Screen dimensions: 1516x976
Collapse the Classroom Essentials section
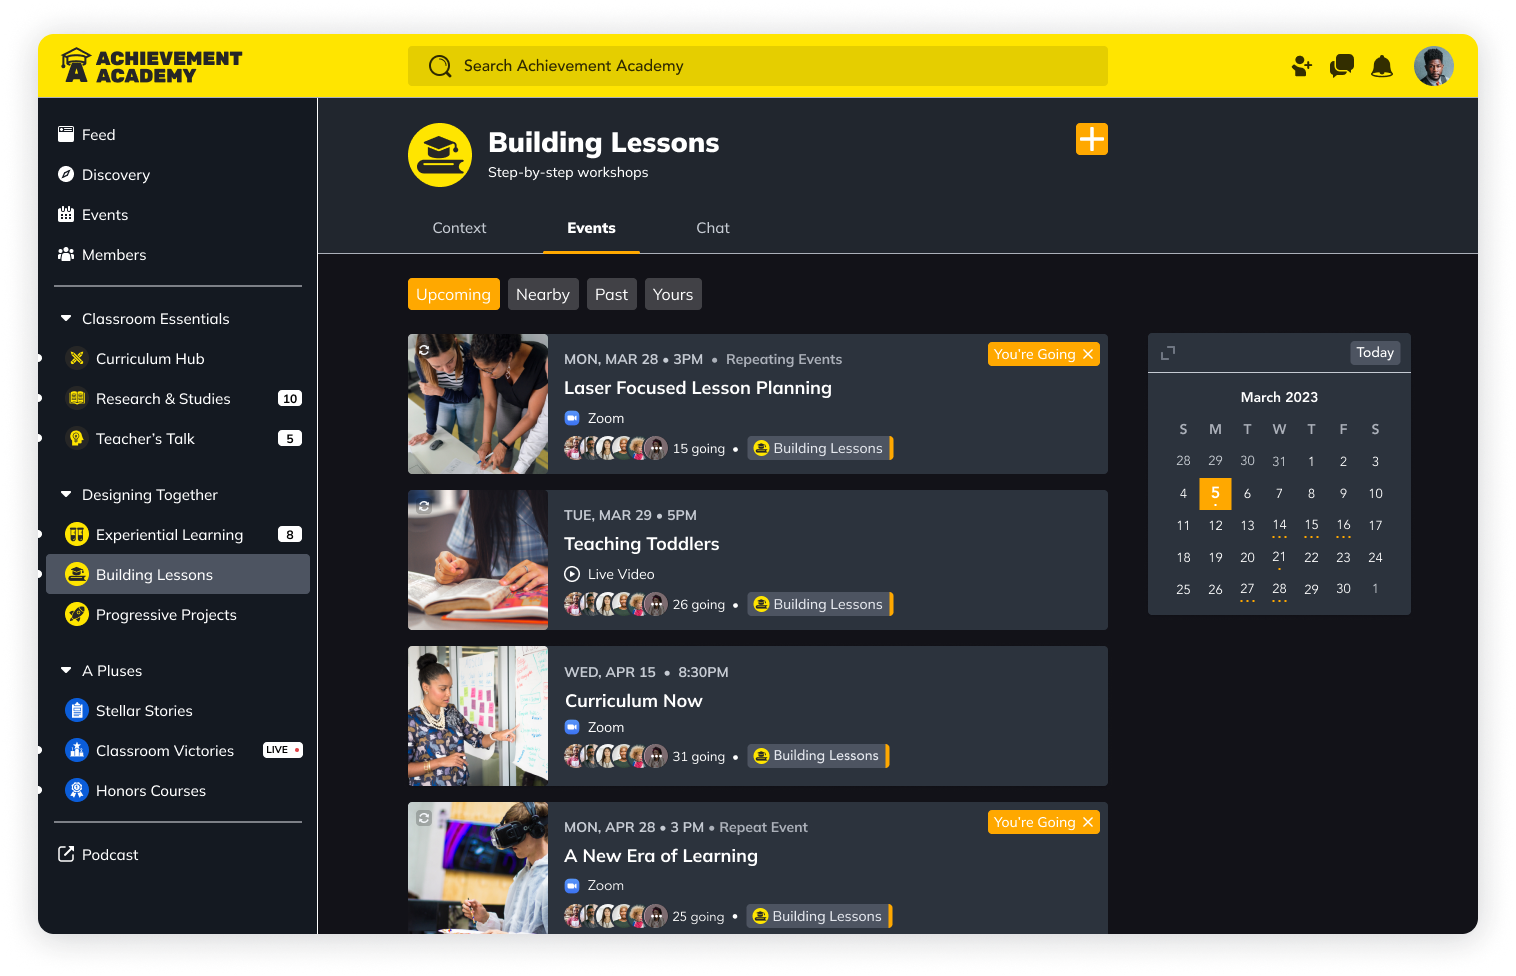point(66,318)
